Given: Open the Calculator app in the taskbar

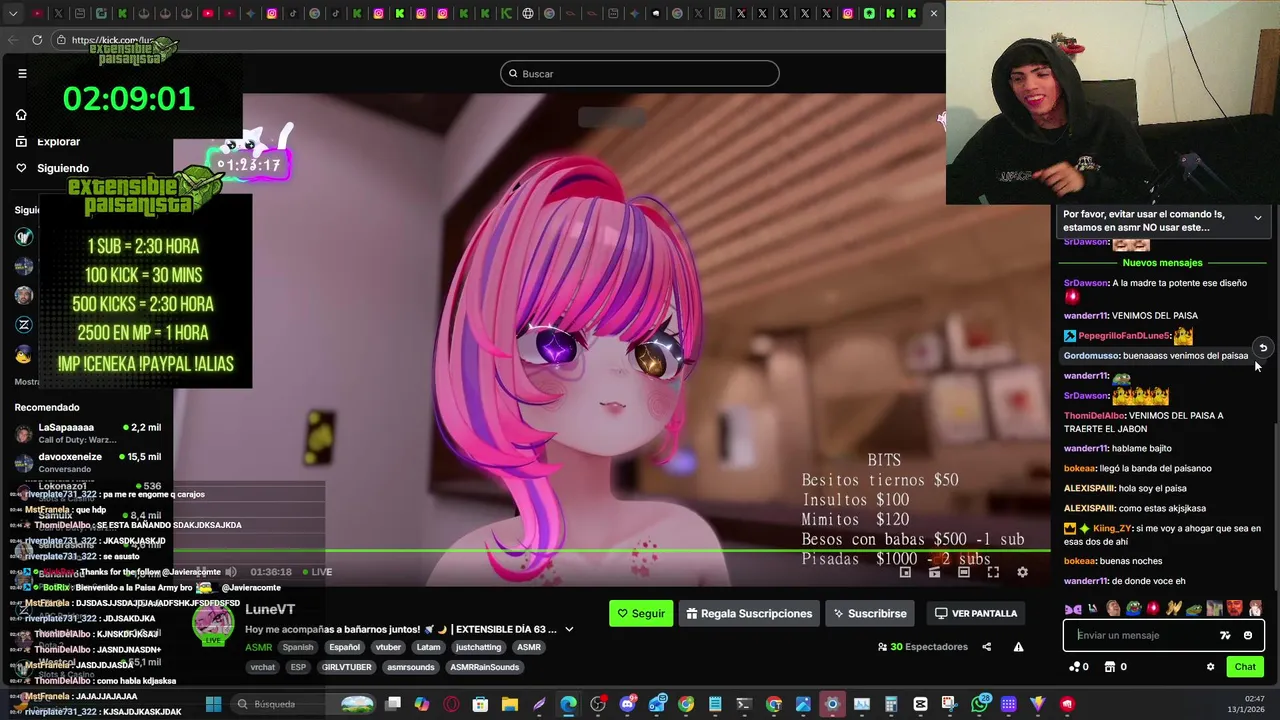Looking at the screenshot, I should (x=891, y=704).
